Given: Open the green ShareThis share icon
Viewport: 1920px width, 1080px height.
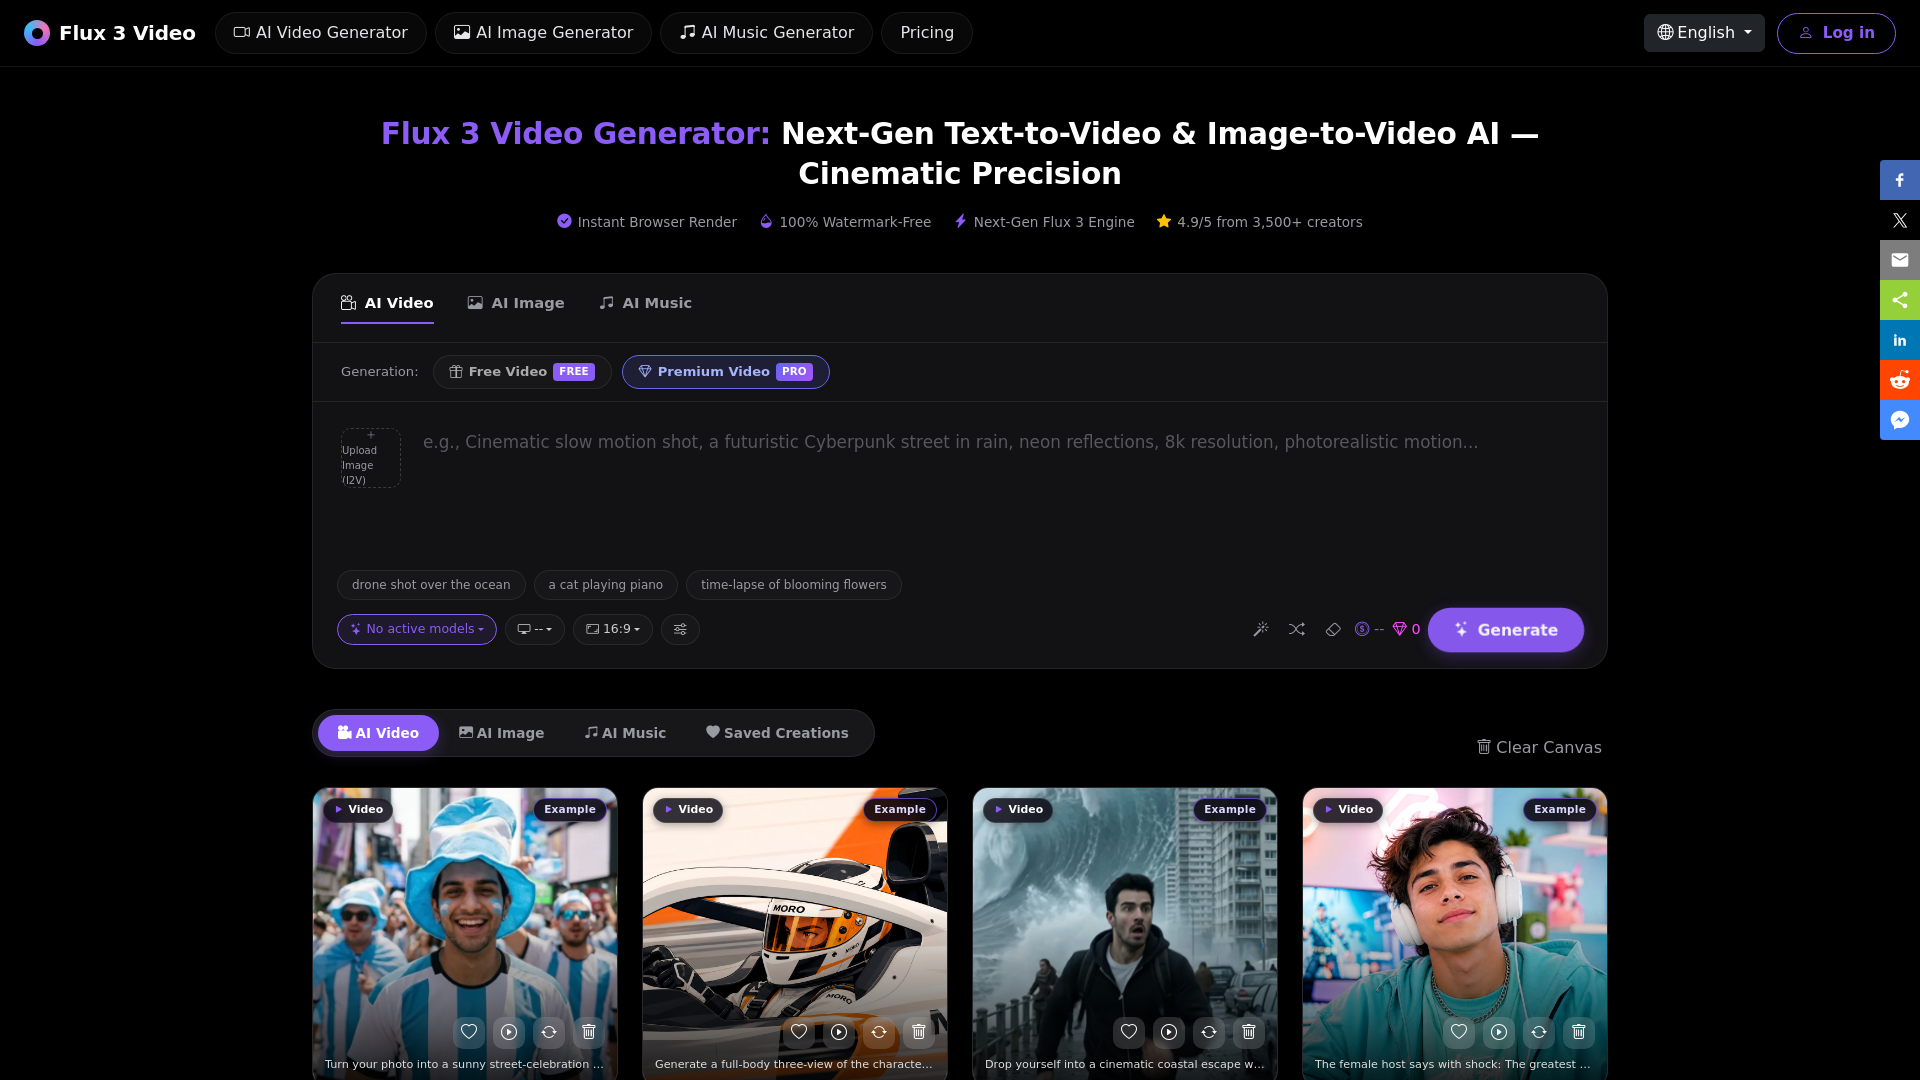Looking at the screenshot, I should (1900, 300).
